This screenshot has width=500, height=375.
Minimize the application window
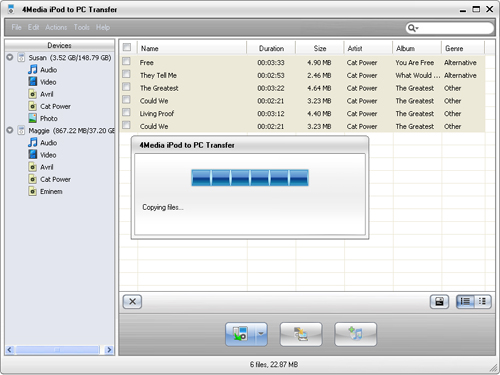pyautogui.click(x=463, y=10)
